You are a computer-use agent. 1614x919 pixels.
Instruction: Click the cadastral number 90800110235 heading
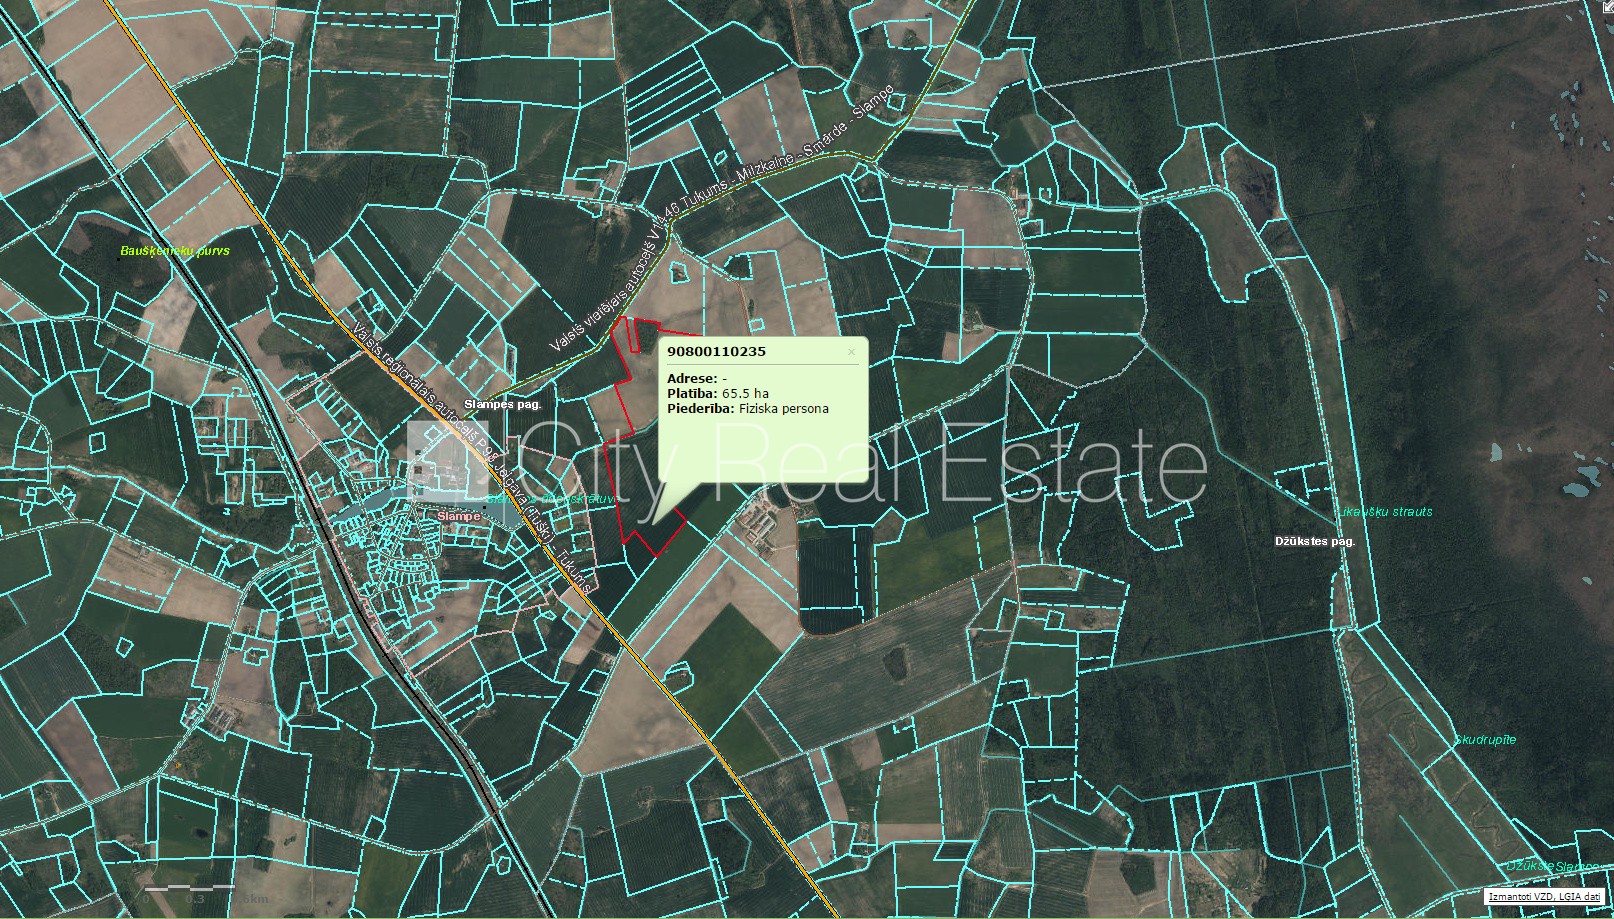pos(716,352)
